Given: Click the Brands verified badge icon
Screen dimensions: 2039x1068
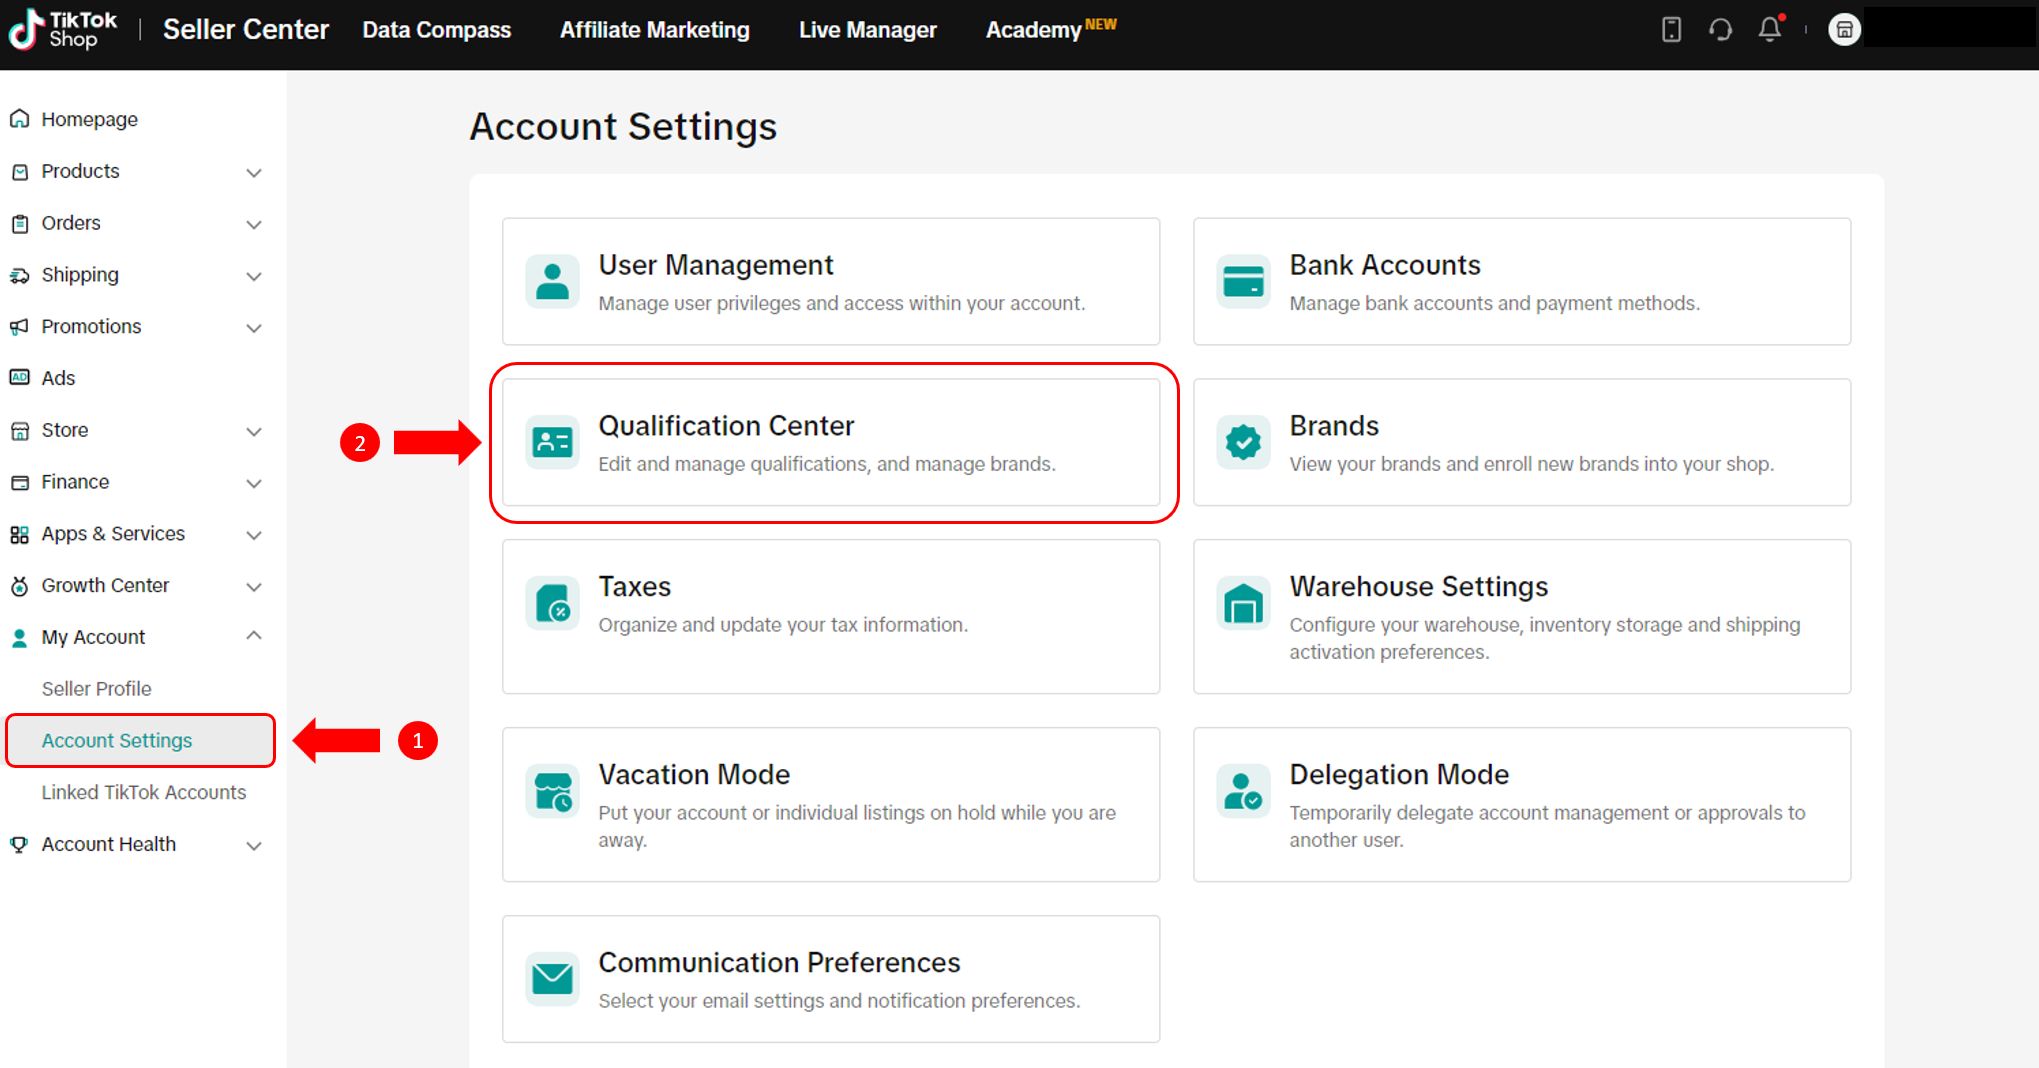Looking at the screenshot, I should [x=1243, y=442].
